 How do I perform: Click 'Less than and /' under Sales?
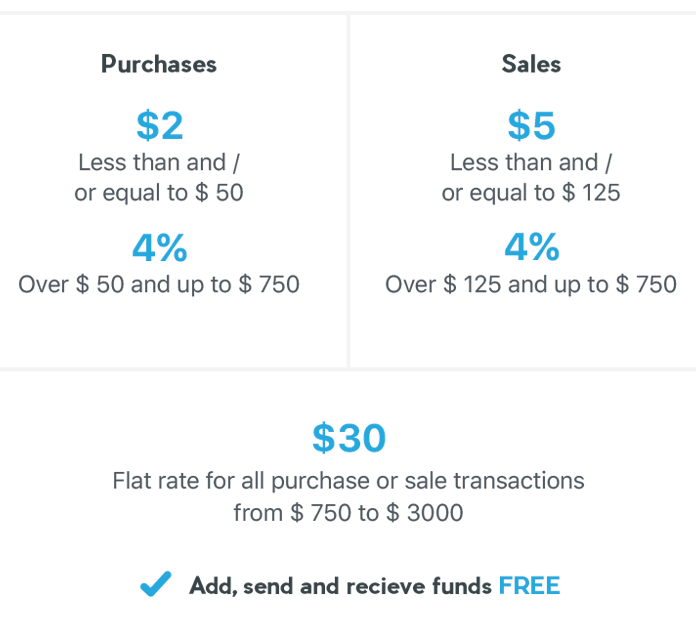pos(531,162)
